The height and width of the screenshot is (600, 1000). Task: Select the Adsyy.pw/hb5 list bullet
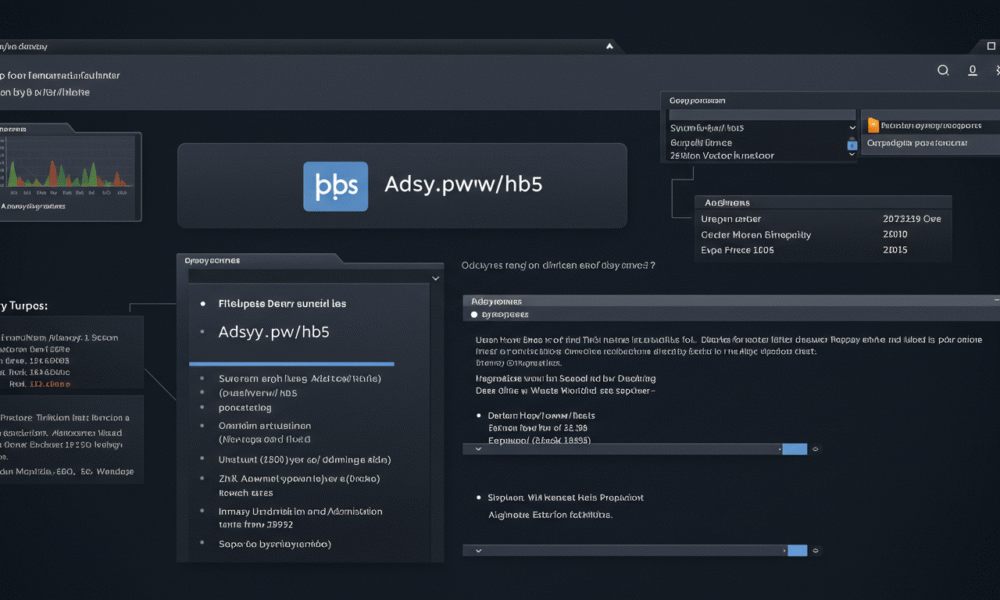point(204,331)
